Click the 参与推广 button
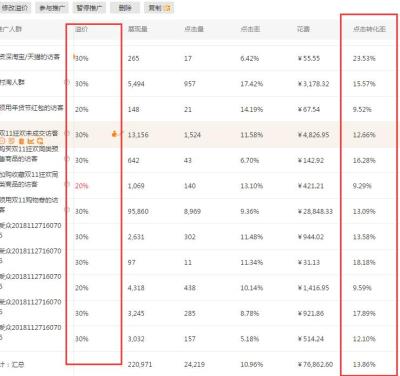 coord(52,8)
